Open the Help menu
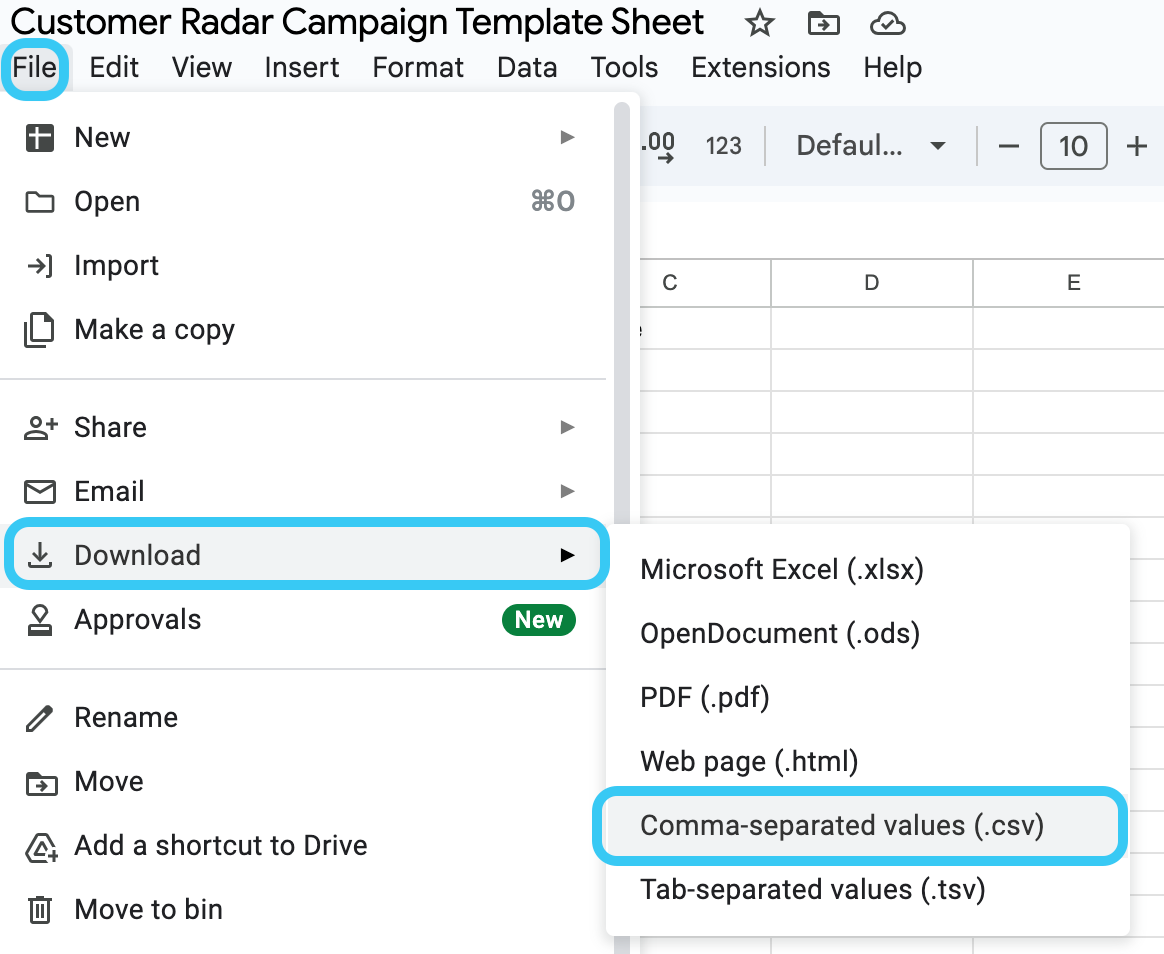1164x954 pixels. [892, 68]
